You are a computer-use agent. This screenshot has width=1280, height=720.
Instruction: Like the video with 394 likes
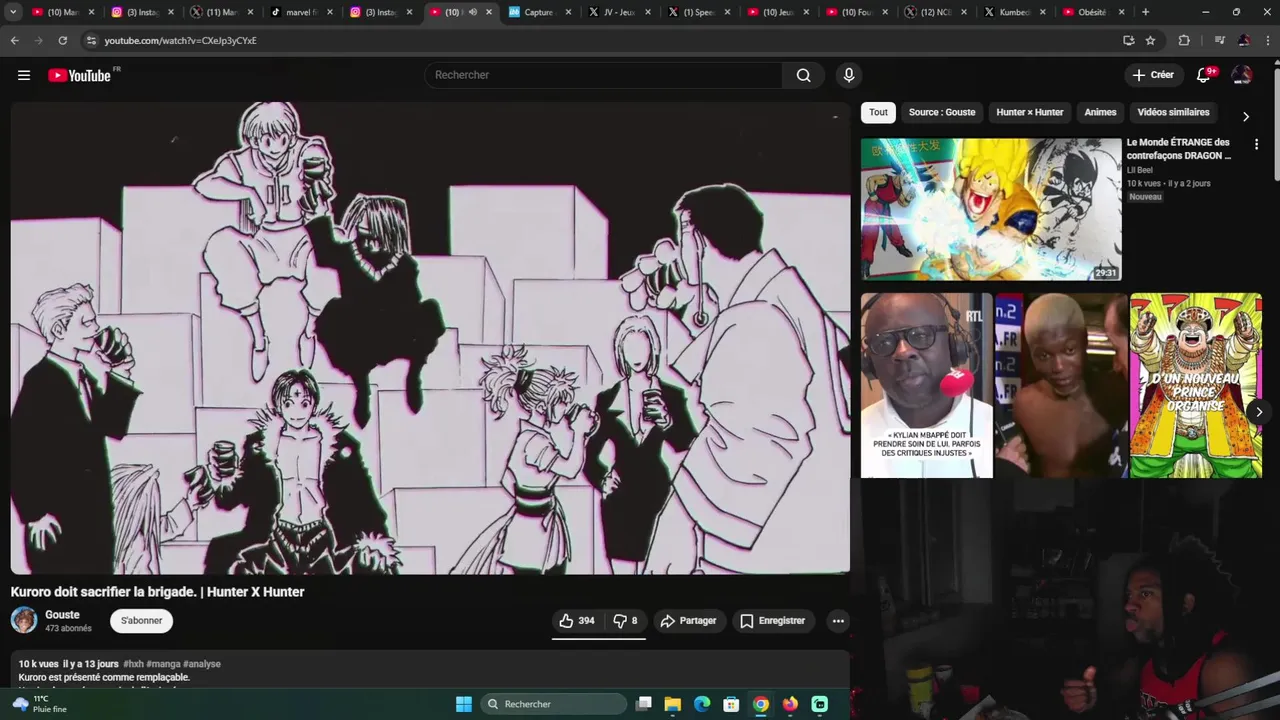point(577,621)
